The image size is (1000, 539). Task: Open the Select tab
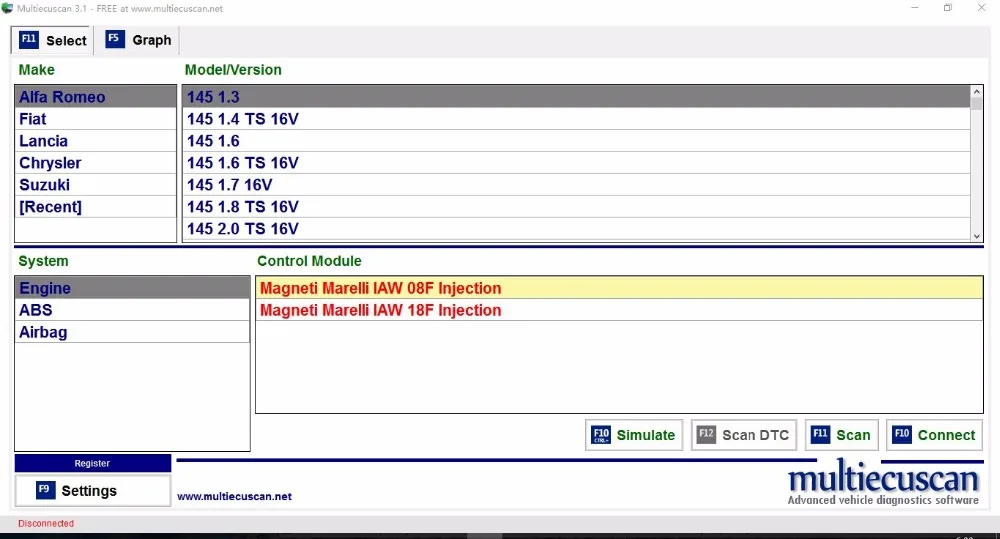click(x=53, y=40)
